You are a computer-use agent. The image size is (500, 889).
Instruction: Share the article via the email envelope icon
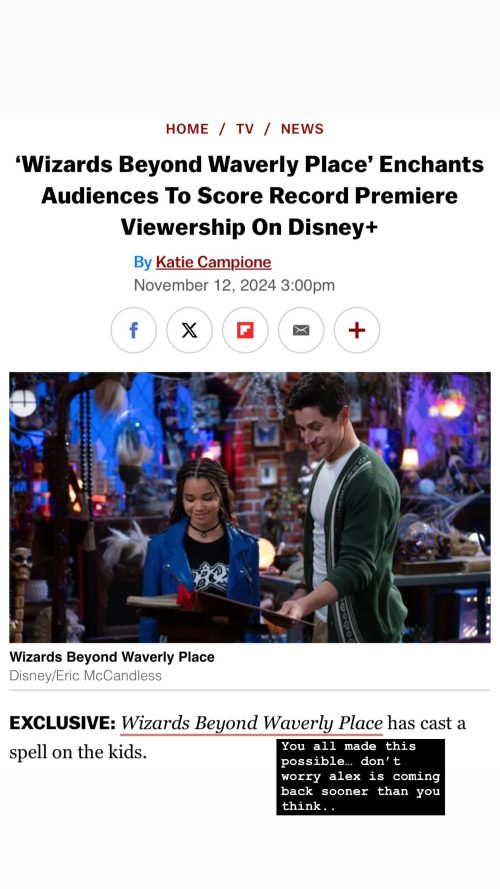[x=301, y=330]
